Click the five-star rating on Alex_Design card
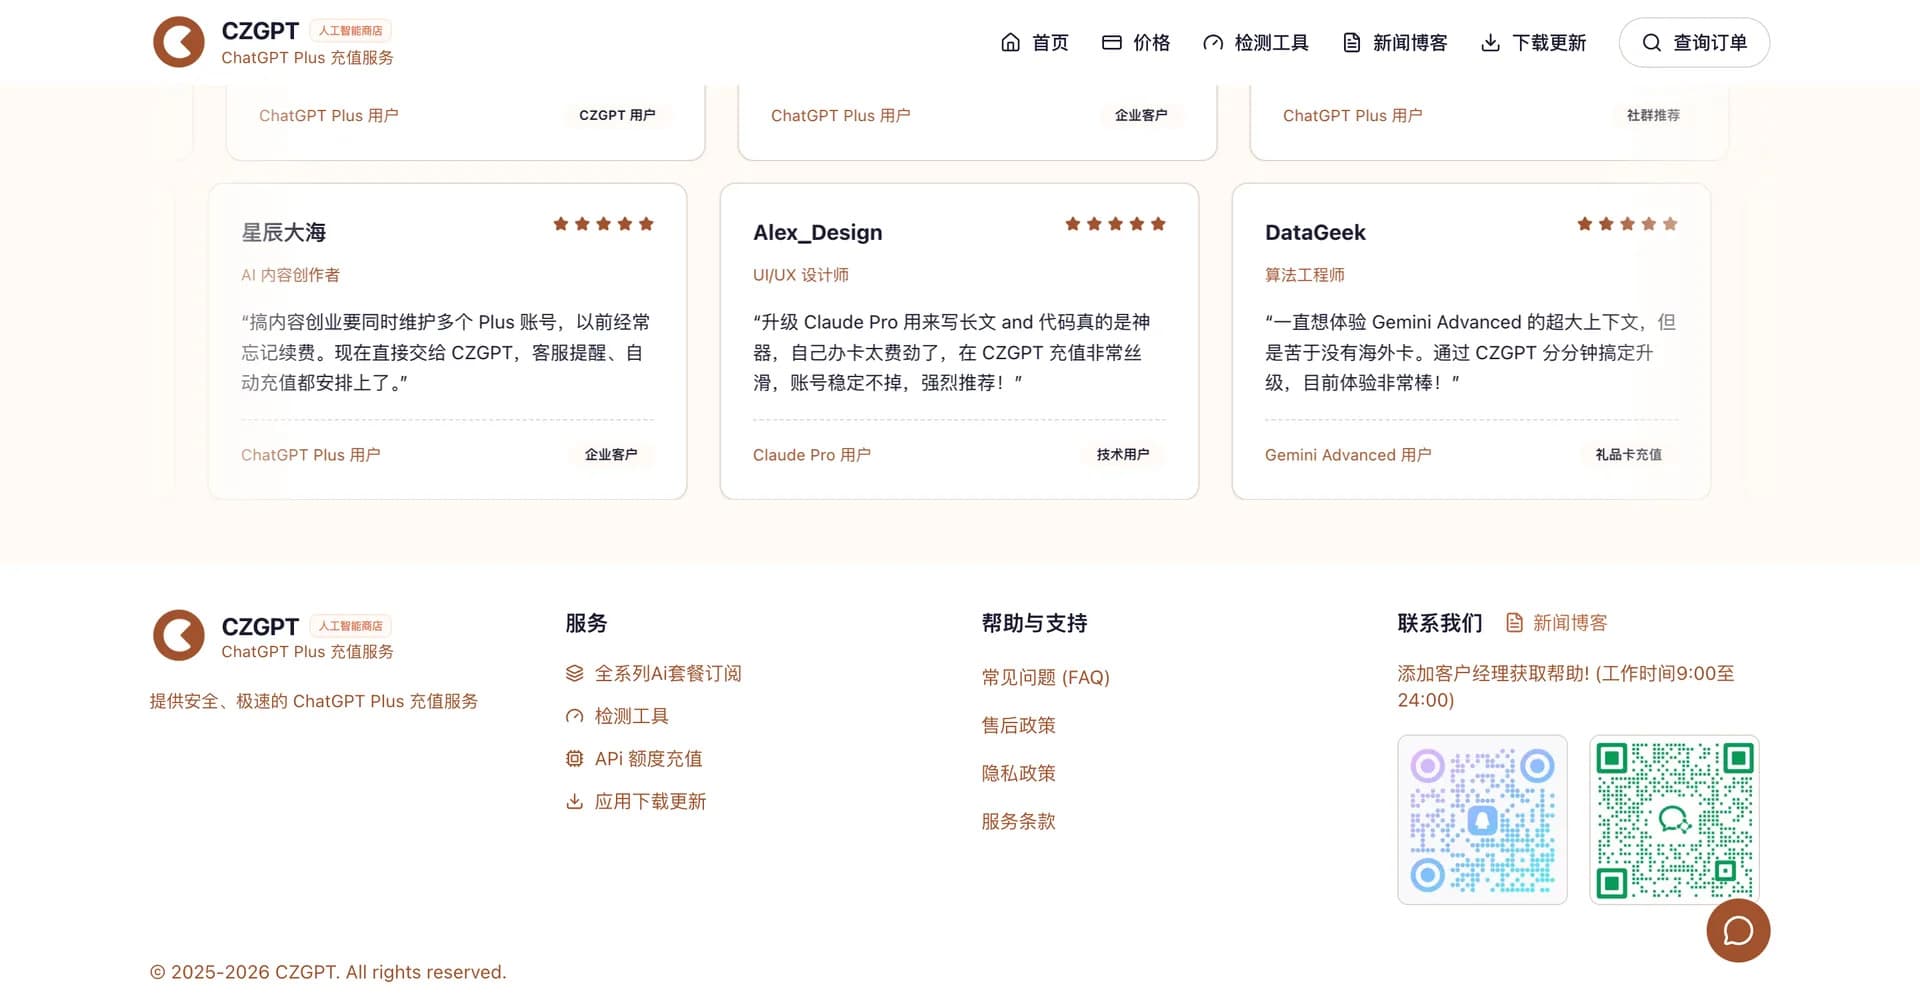1920x1005 pixels. click(1116, 224)
